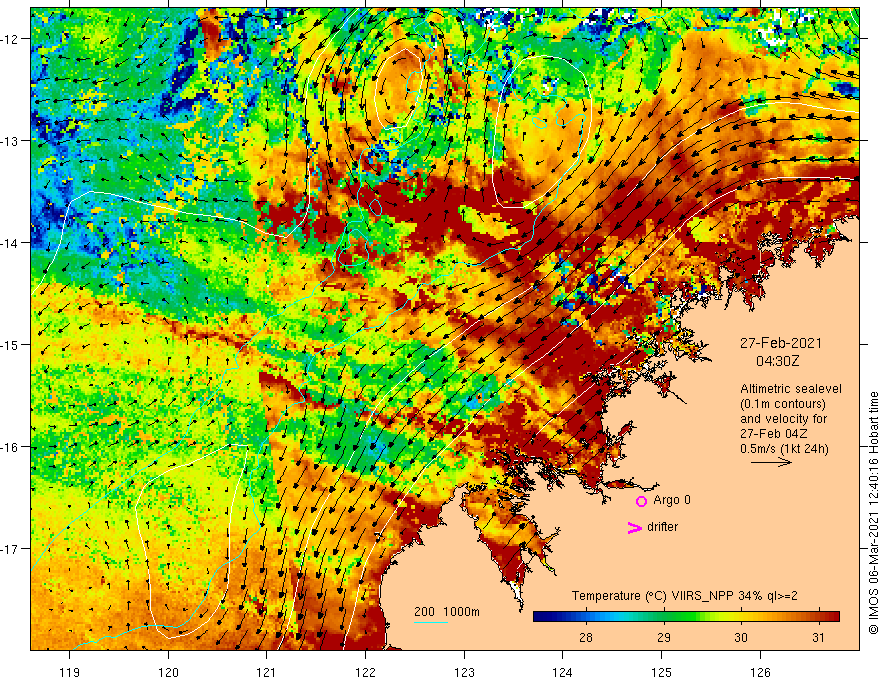
Task: Click the '27-Feb-2021' date label
Action: [x=781, y=343]
